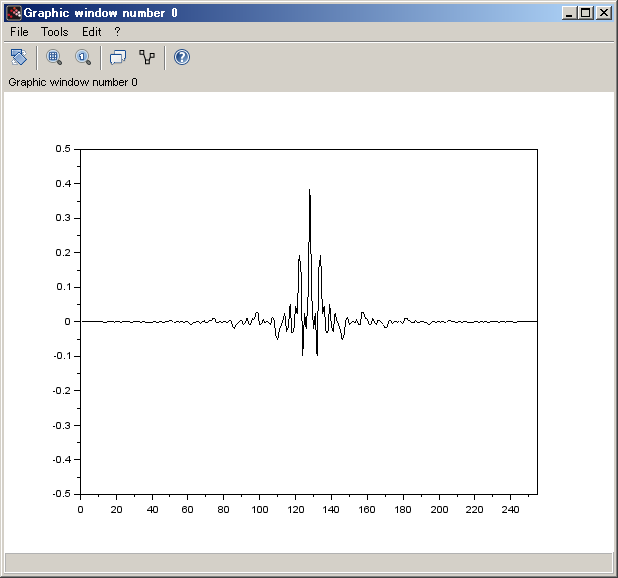
Task: Activate the zoom area magnifier tool
Action: 54,57
